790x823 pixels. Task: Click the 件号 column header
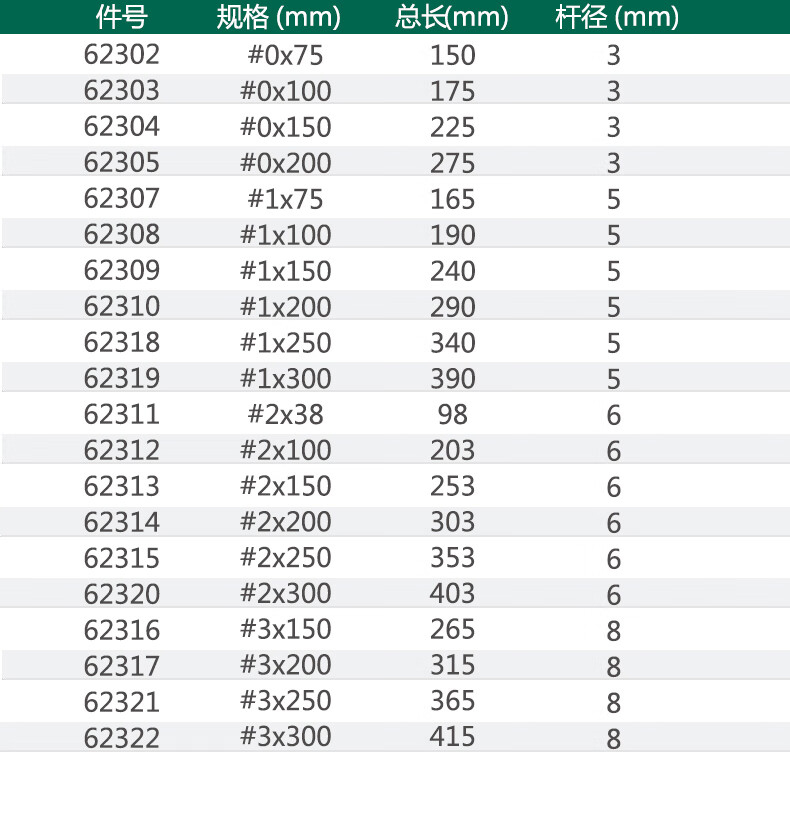click(x=122, y=17)
